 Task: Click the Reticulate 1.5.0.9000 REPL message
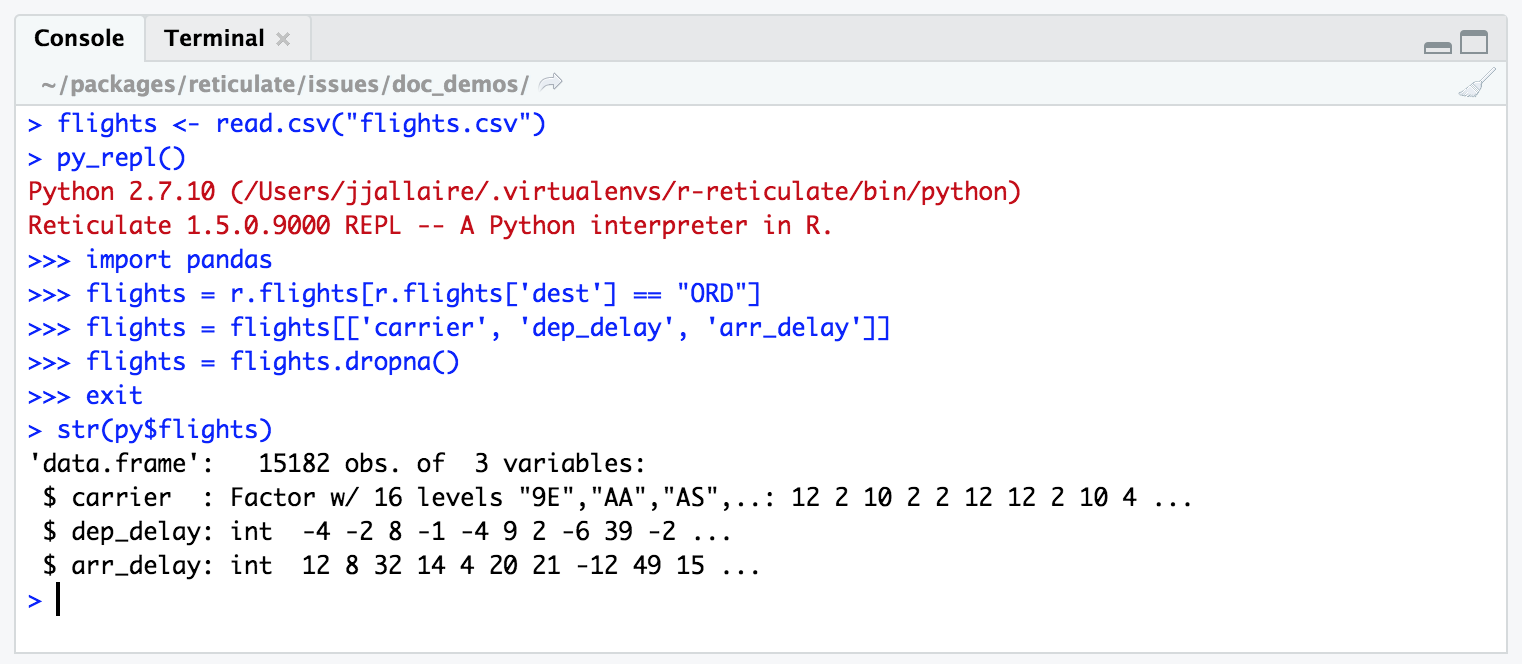[x=430, y=226]
